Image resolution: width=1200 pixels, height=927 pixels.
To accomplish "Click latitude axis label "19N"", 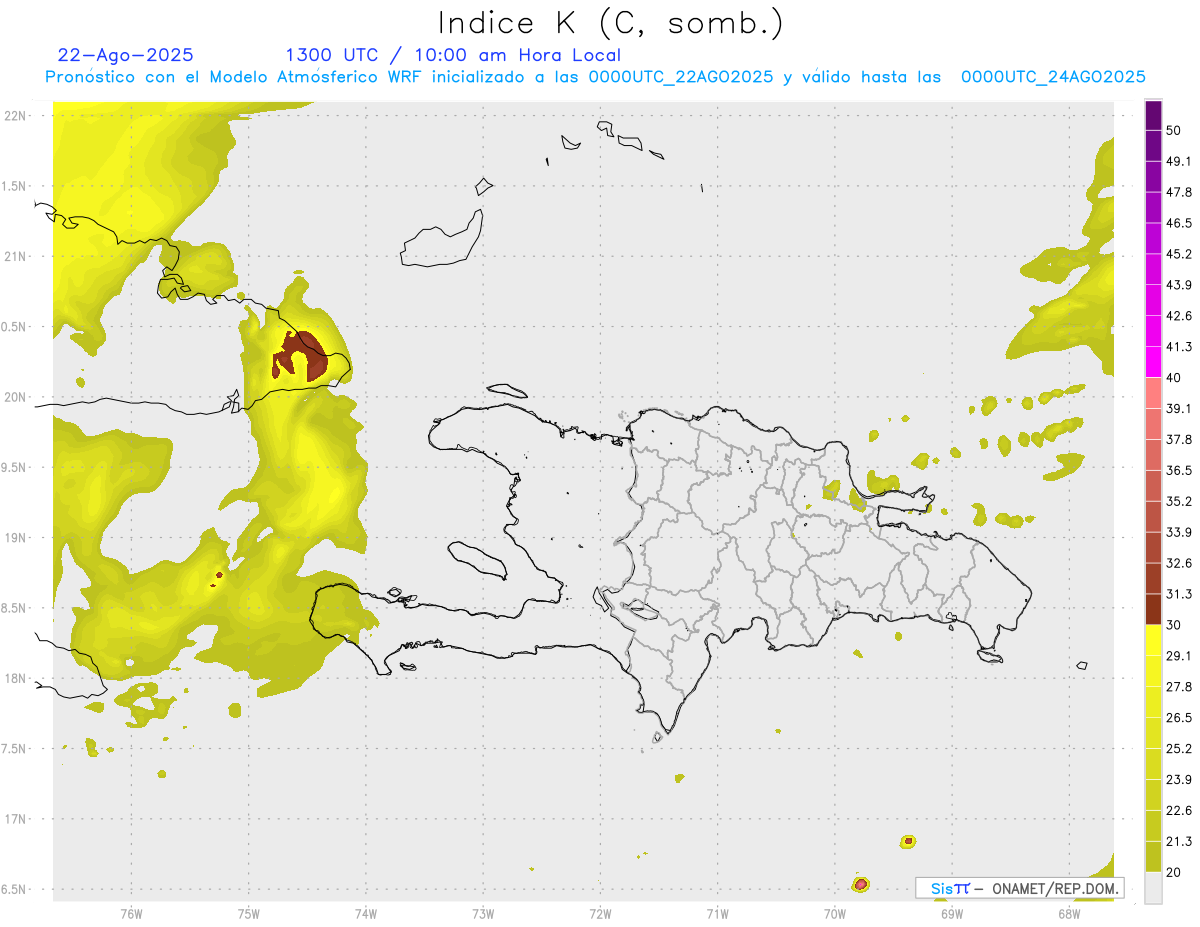I will 15,538.
